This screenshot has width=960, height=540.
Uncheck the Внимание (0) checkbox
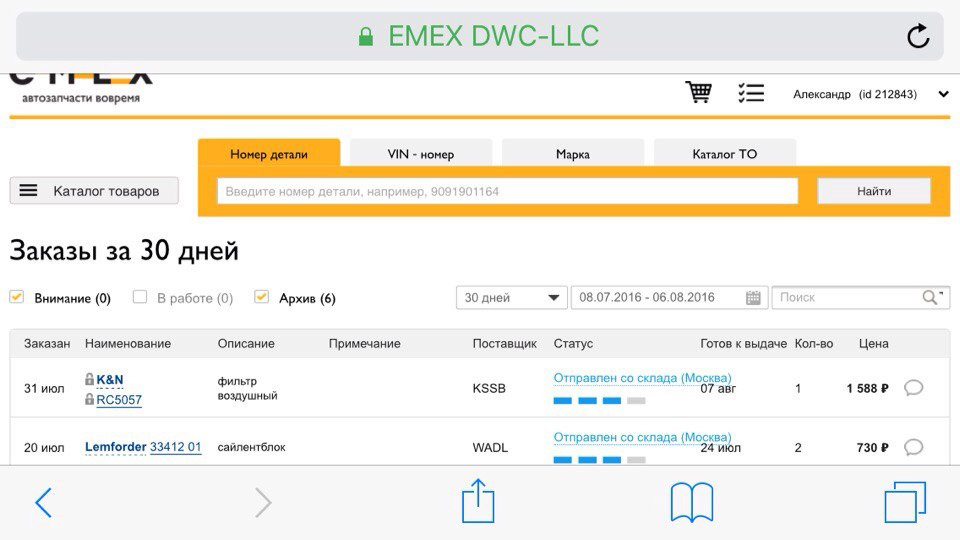17,297
